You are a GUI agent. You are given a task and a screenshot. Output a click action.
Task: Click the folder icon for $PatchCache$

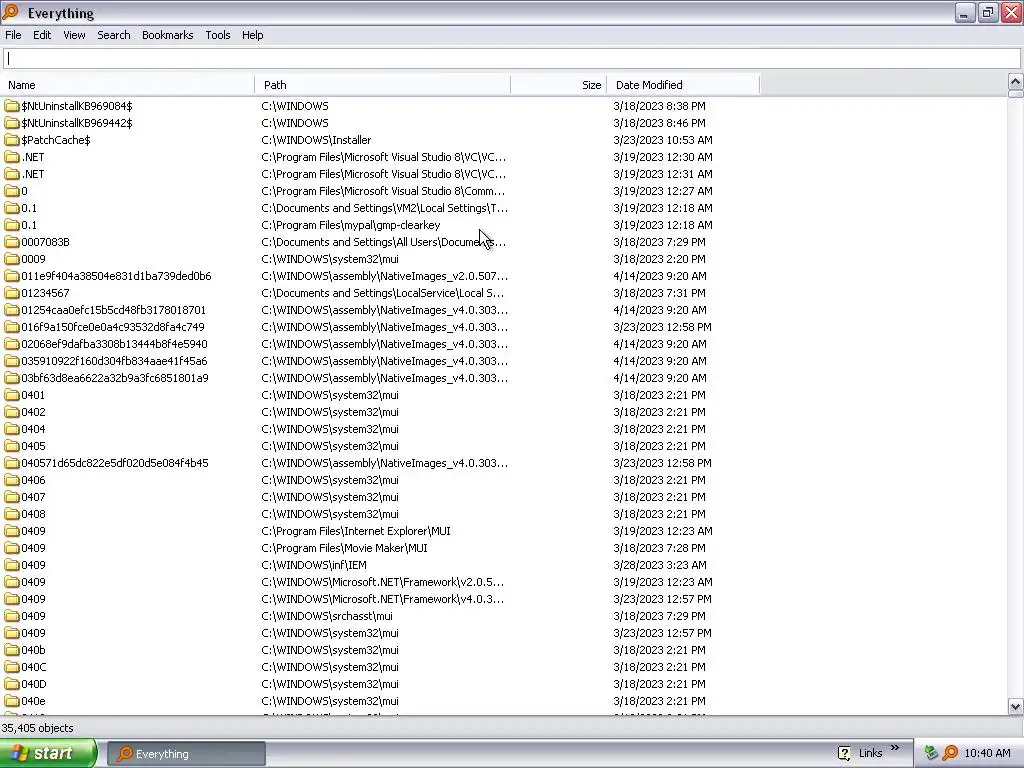tap(12, 140)
